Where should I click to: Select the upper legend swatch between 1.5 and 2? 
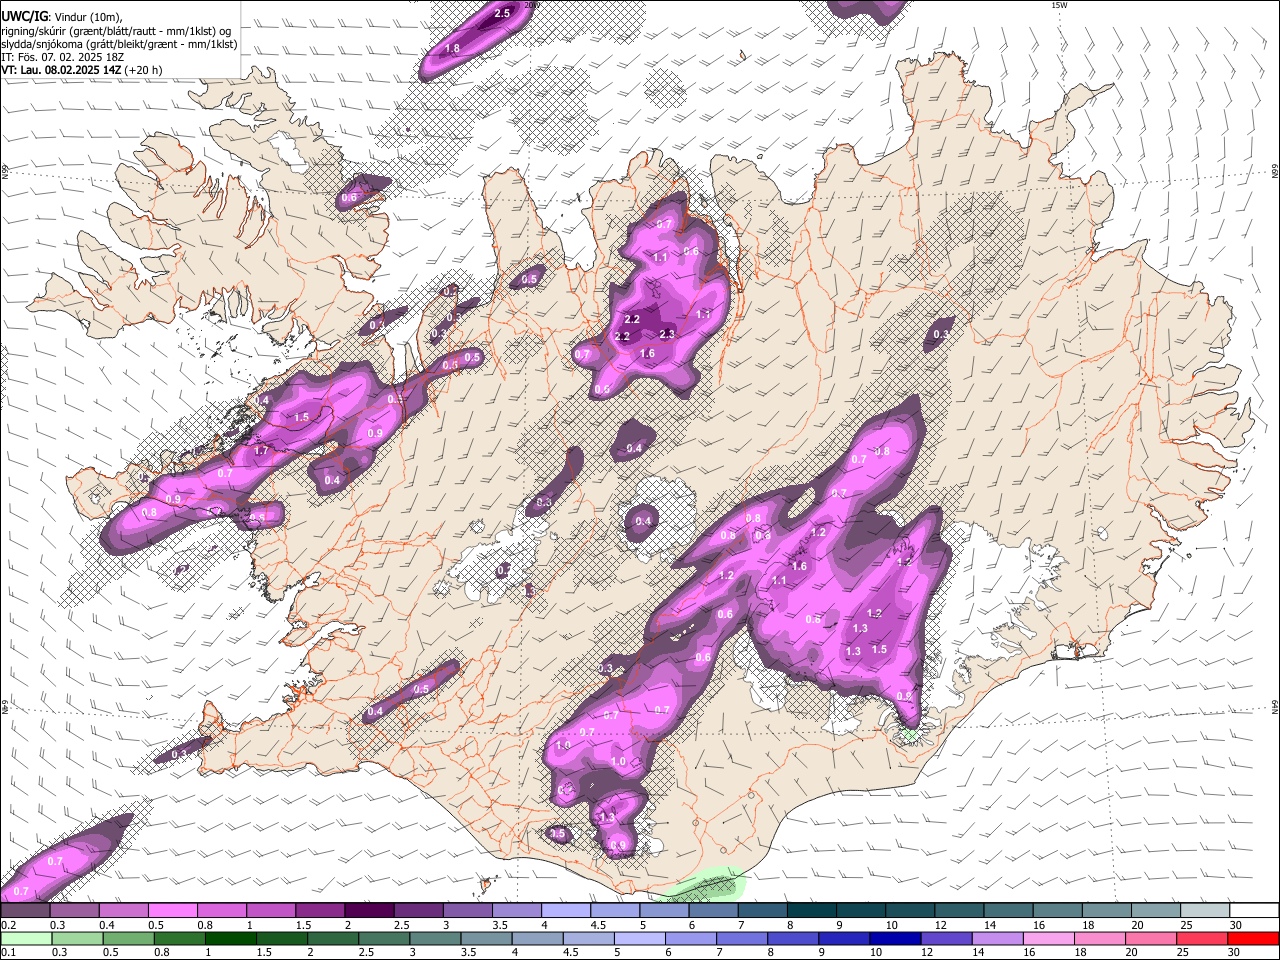click(320, 911)
